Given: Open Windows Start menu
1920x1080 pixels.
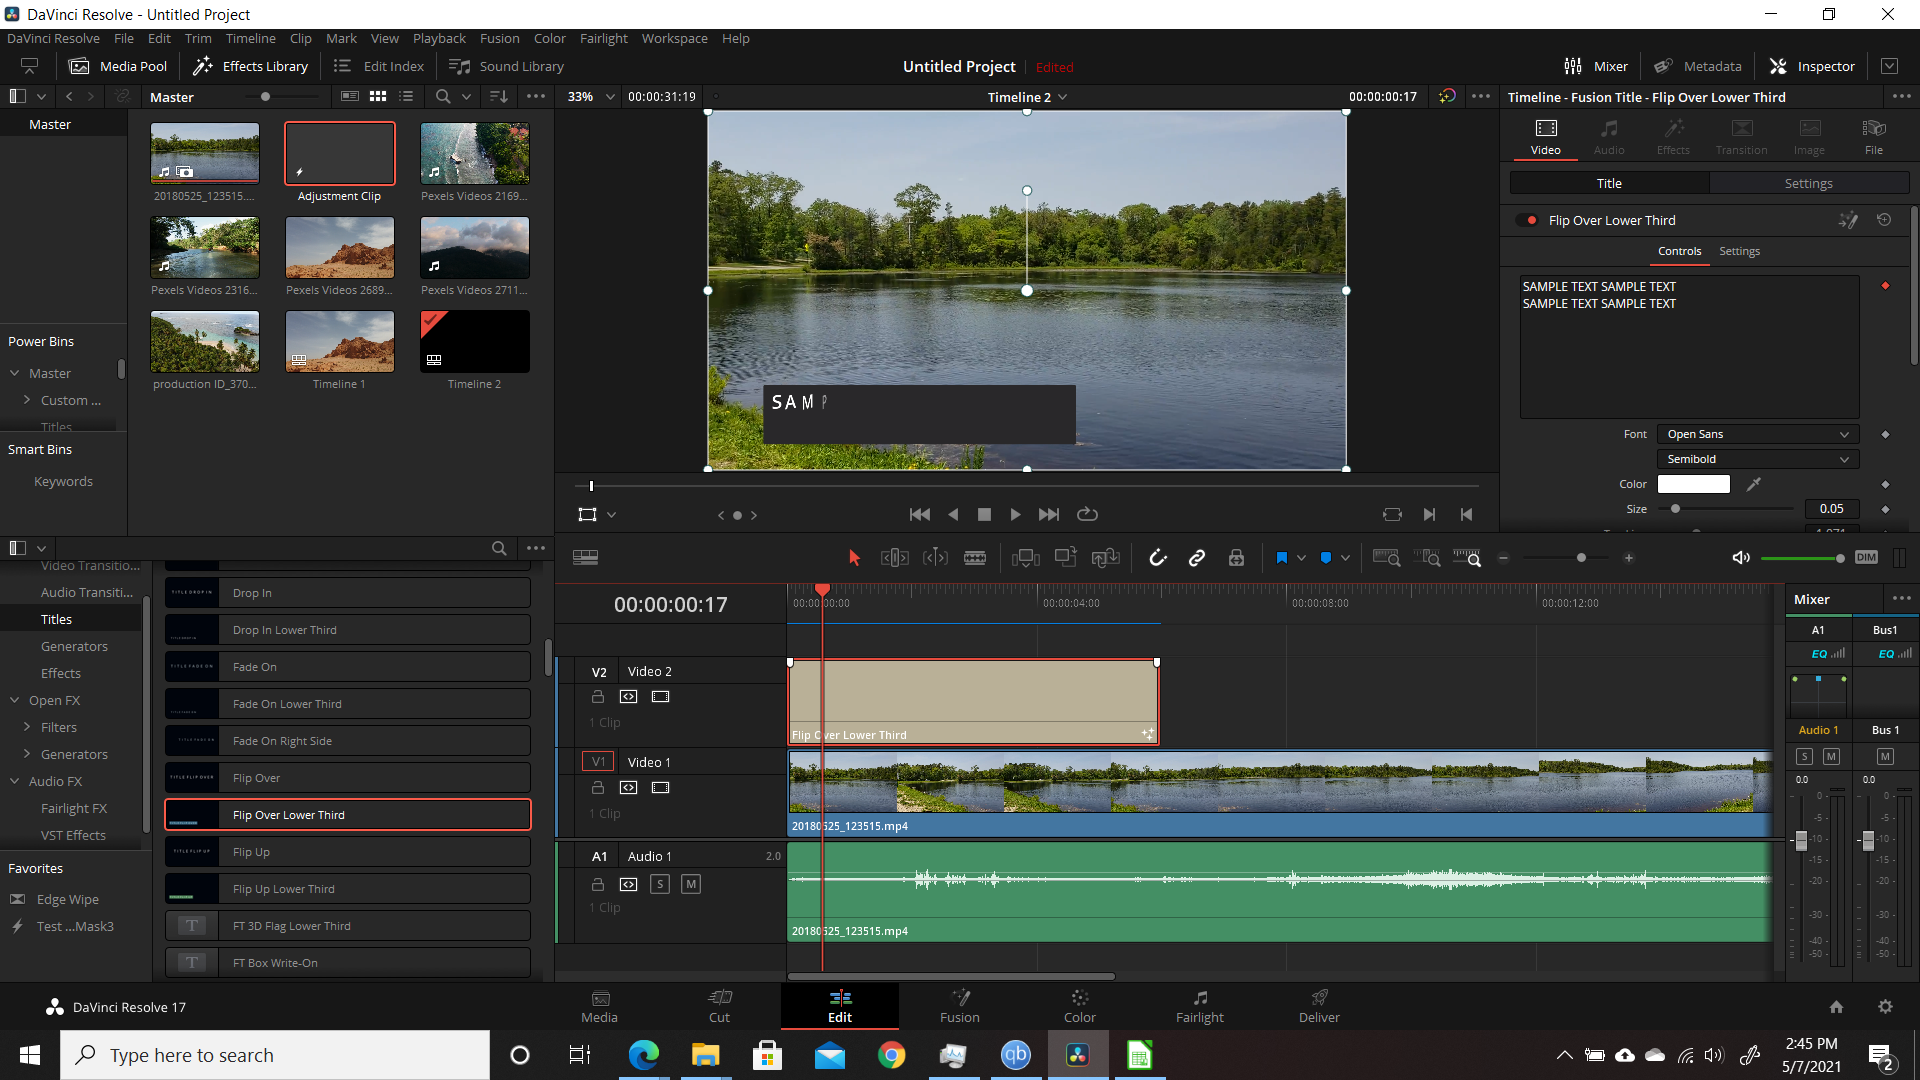Looking at the screenshot, I should click(x=30, y=1055).
